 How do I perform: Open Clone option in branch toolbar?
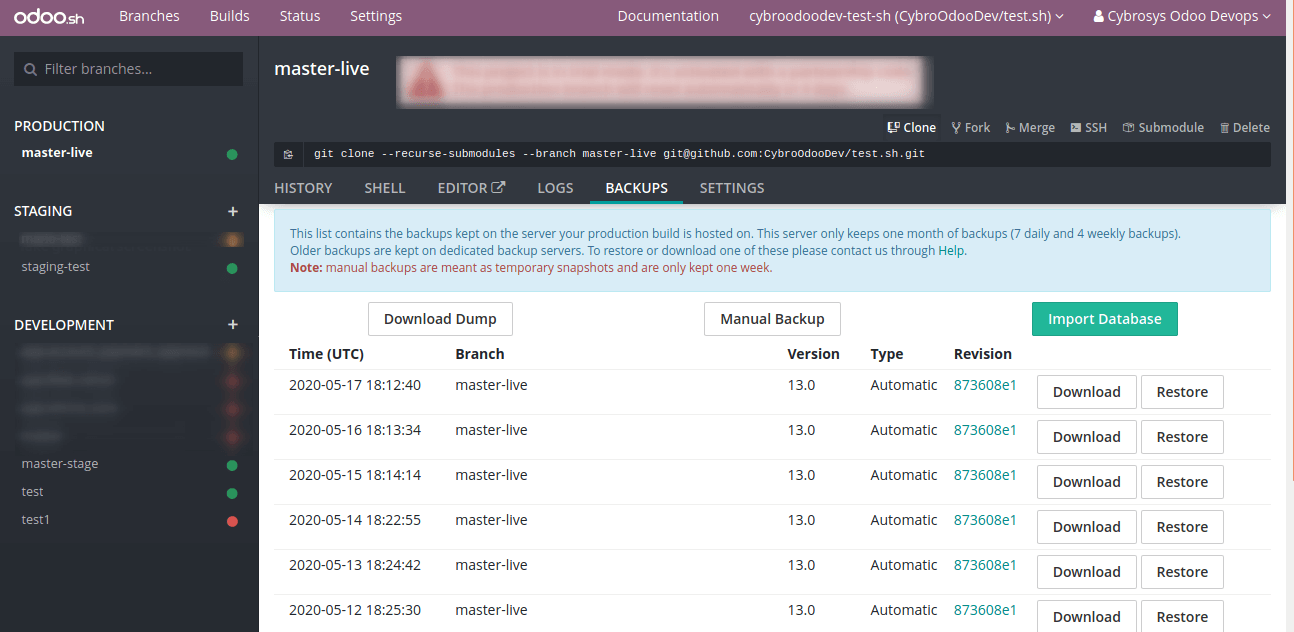(911, 127)
